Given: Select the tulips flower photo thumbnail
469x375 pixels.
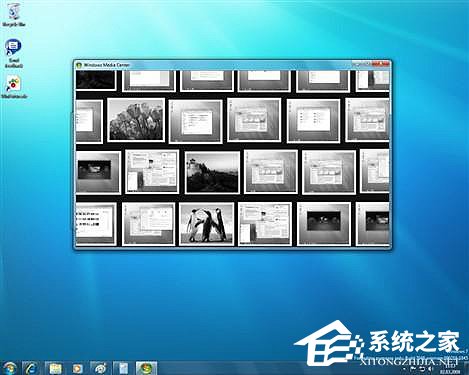Looking at the screenshot, I should 136,120.
